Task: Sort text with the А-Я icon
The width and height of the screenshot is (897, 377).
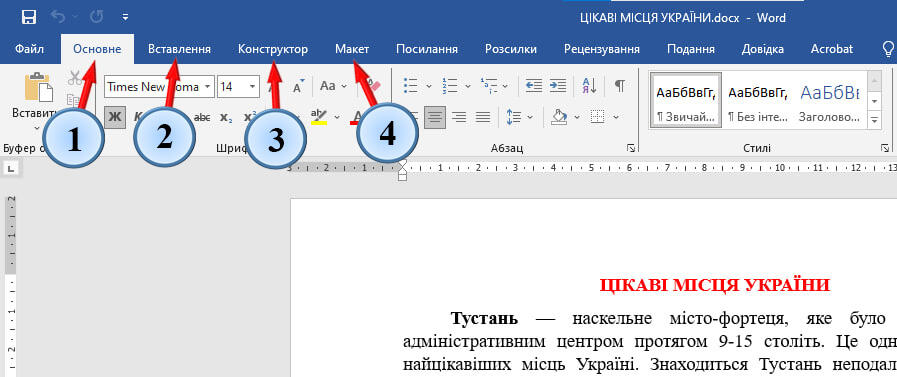Action: [589, 86]
